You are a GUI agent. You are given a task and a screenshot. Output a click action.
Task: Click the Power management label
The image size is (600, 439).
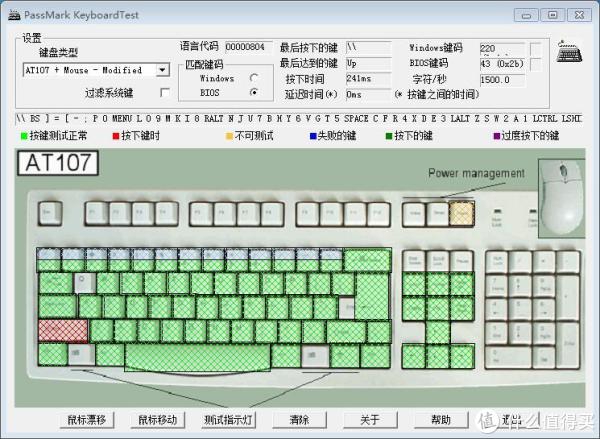476,173
